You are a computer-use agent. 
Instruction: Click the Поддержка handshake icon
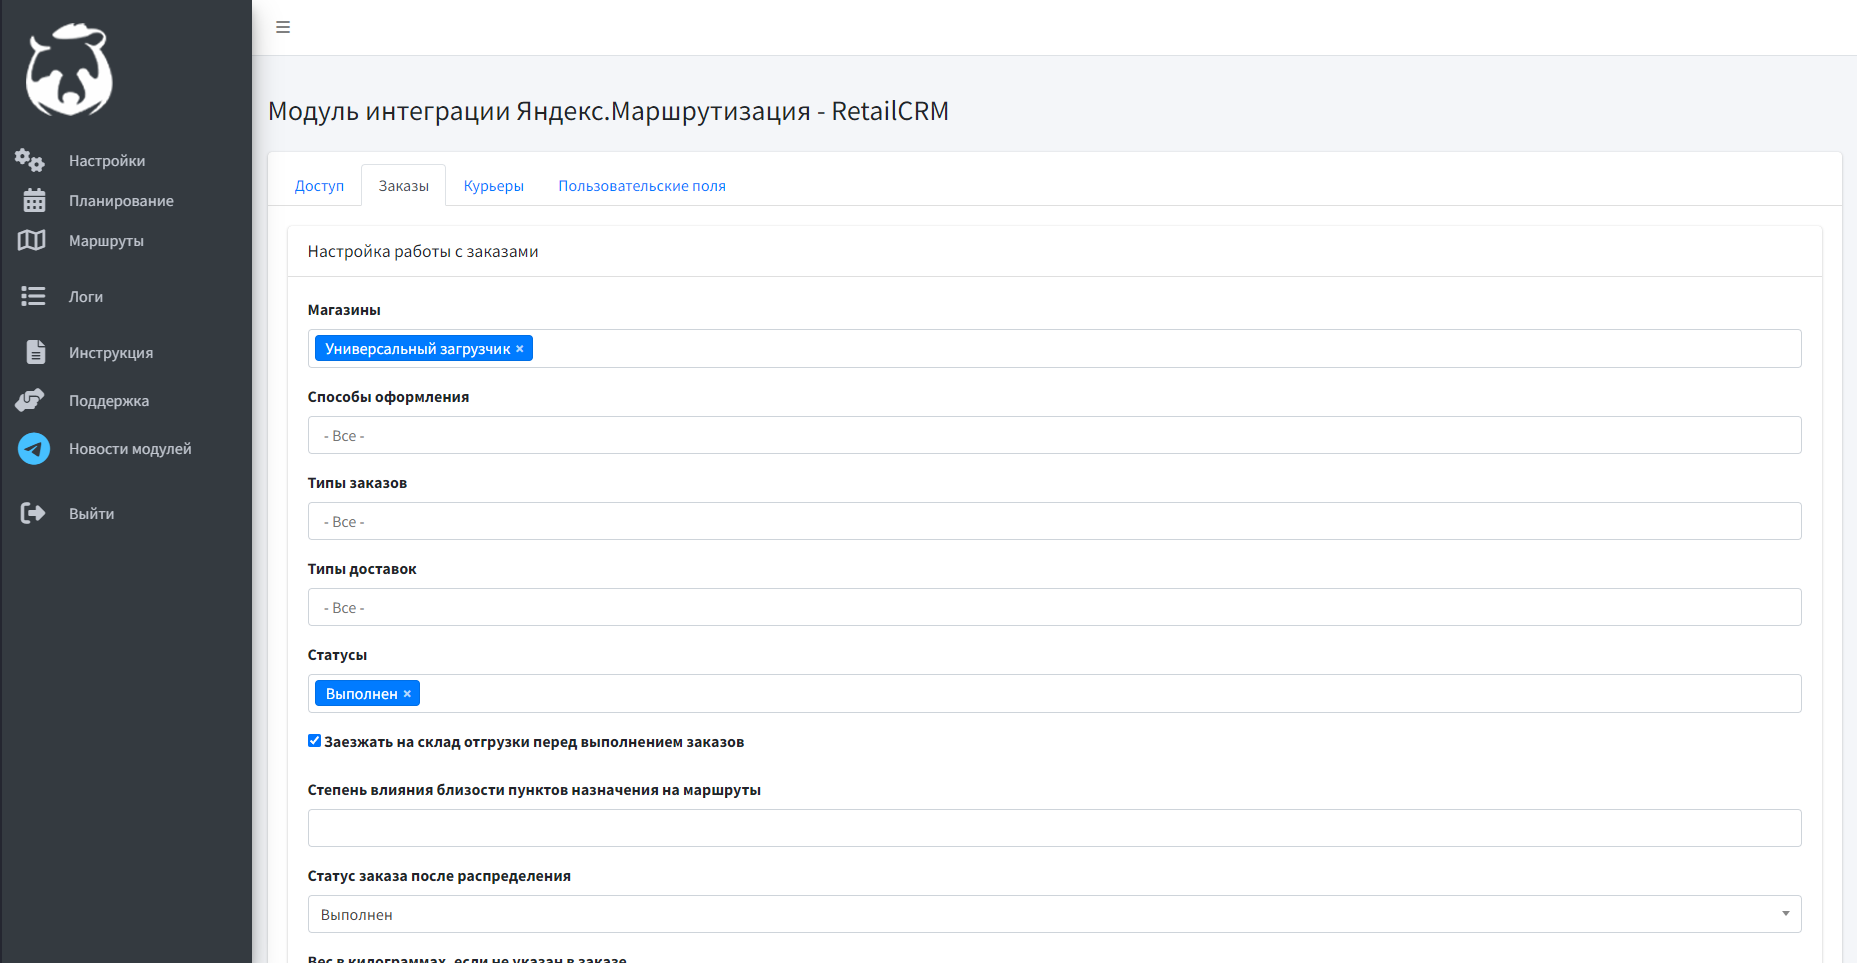tap(30, 400)
